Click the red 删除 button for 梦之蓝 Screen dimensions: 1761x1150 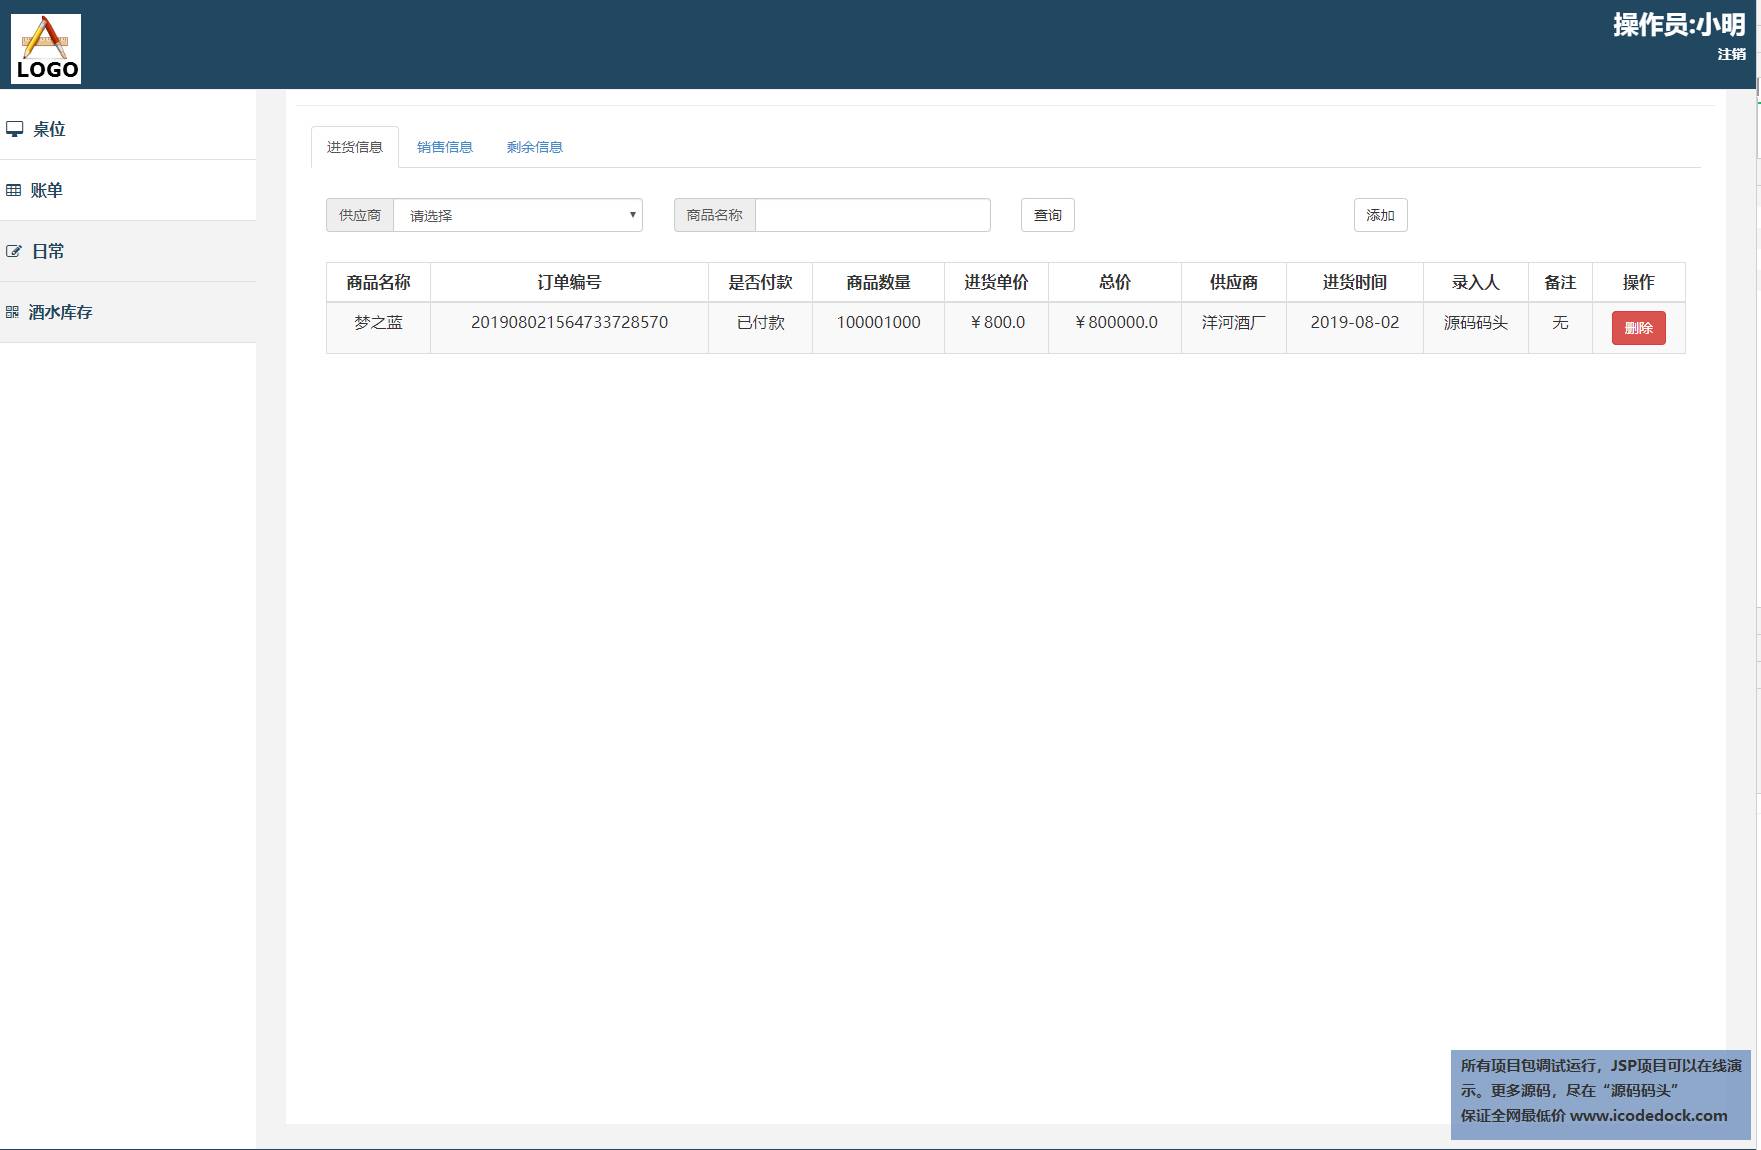pos(1639,328)
